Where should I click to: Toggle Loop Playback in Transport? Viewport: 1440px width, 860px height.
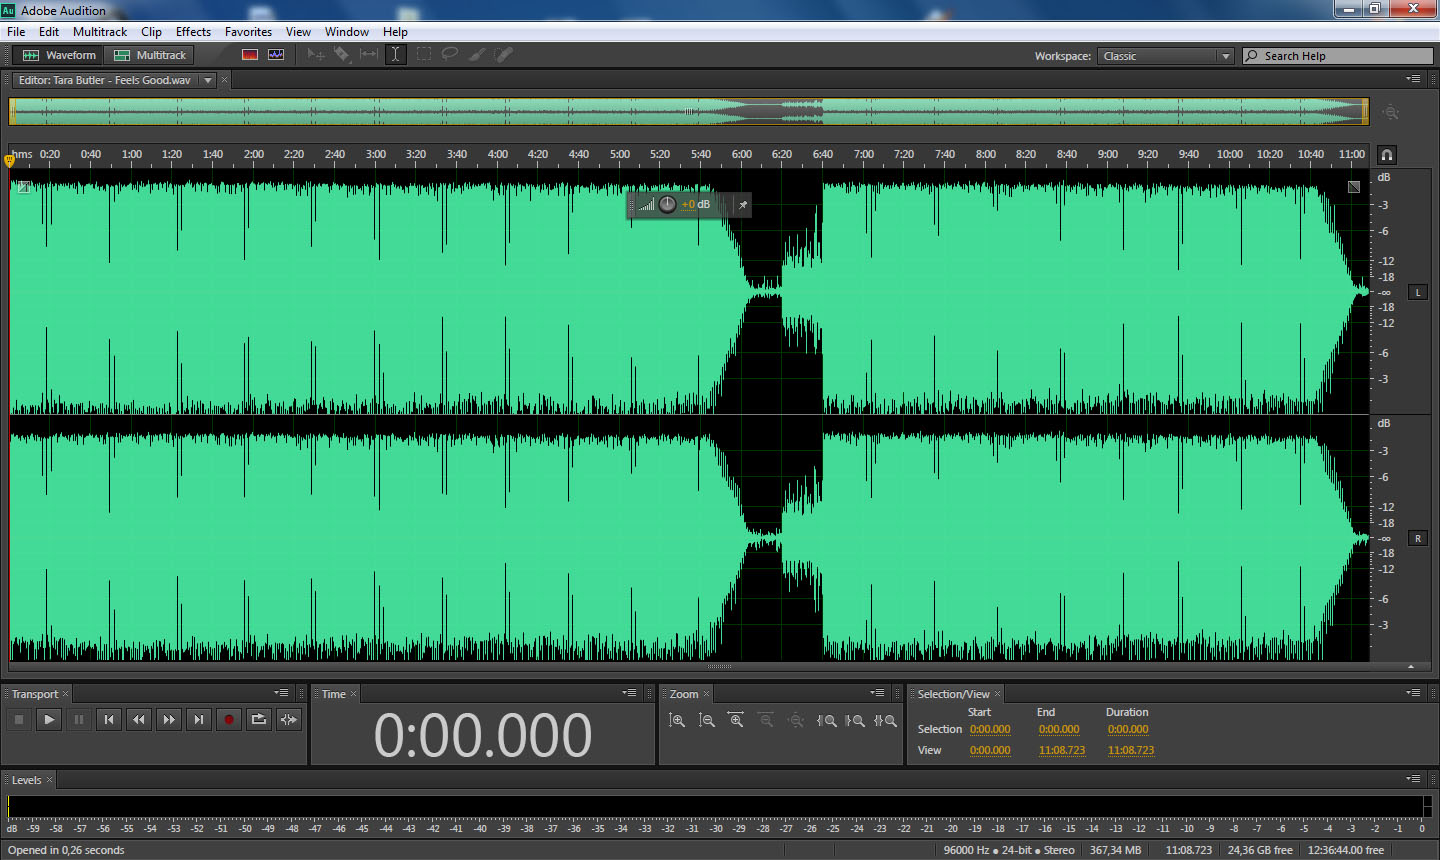[x=259, y=719]
